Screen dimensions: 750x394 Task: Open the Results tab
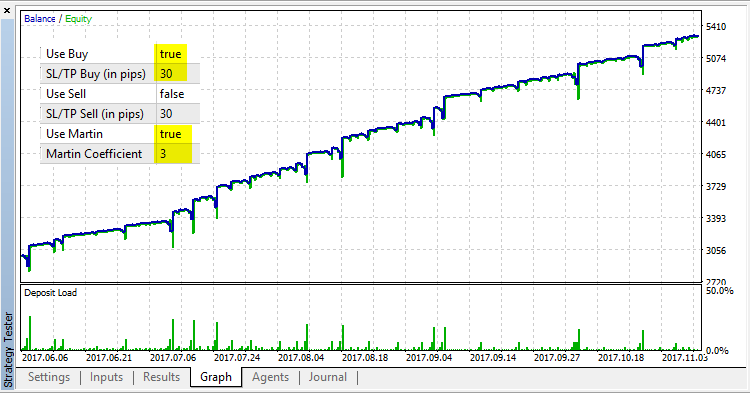click(x=161, y=377)
